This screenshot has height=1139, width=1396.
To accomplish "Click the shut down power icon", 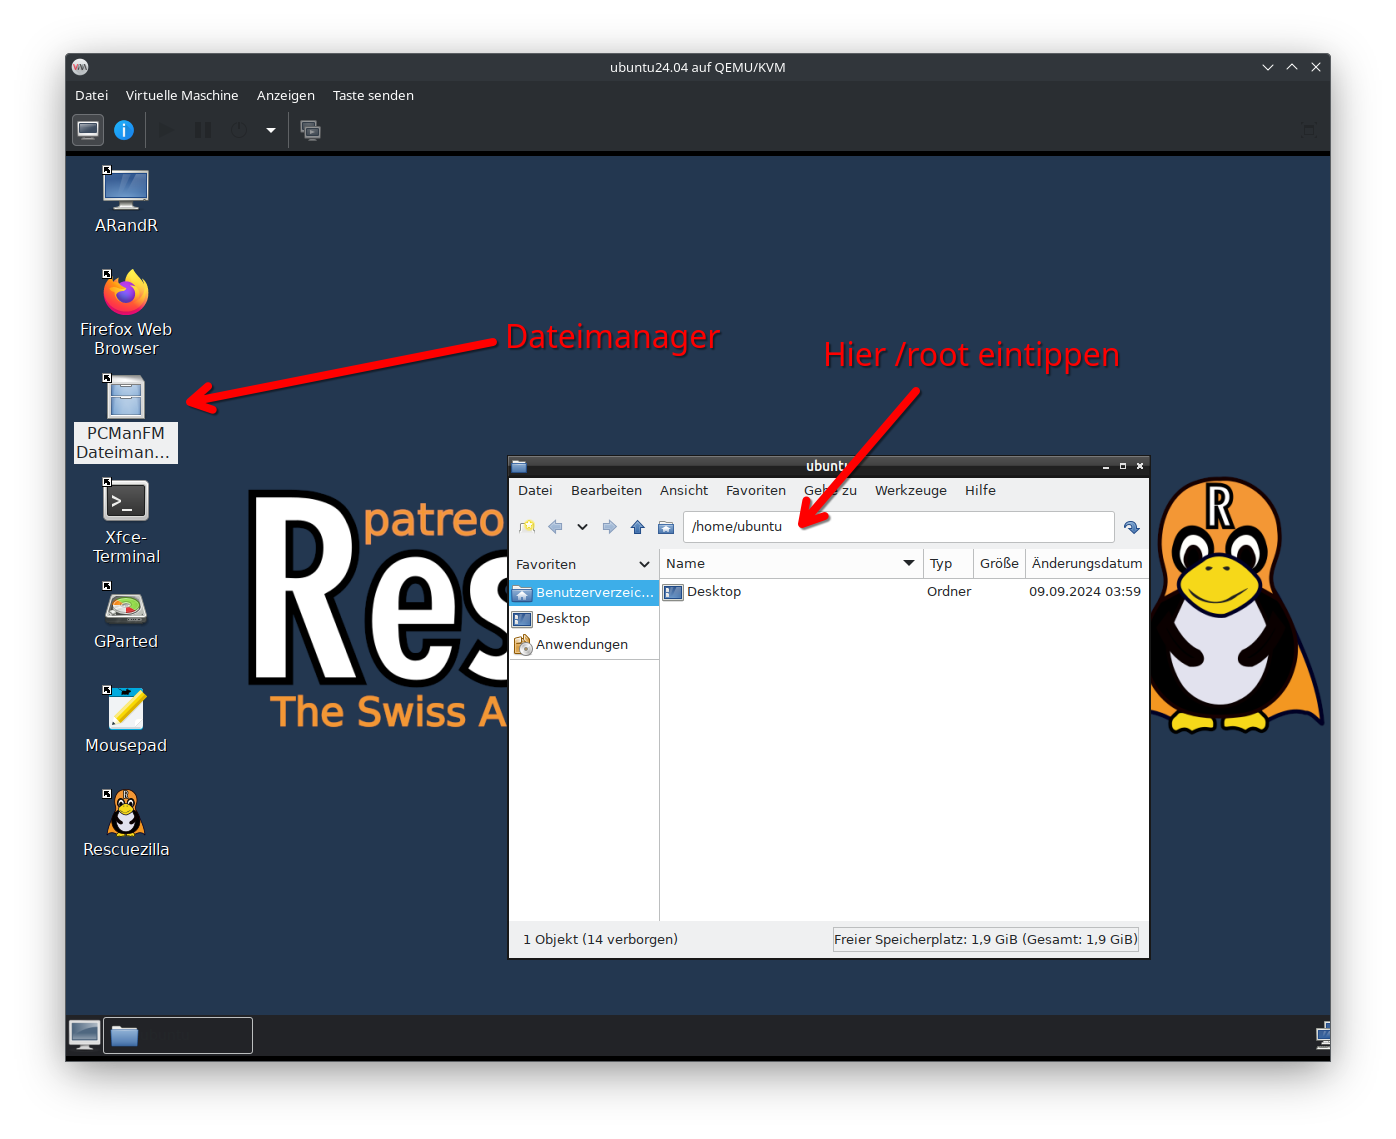I will click(x=238, y=130).
